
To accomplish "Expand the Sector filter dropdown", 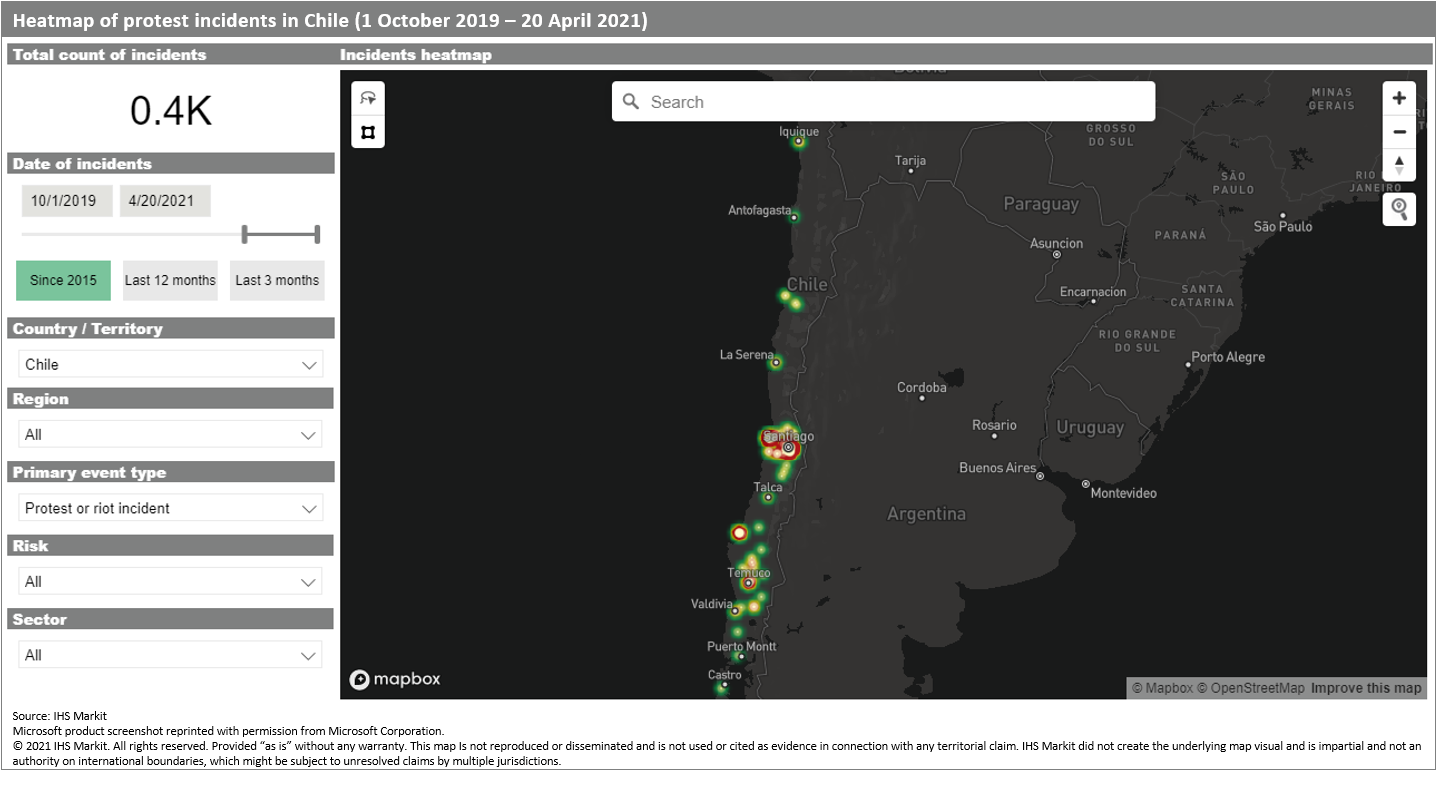I will click(x=171, y=655).
